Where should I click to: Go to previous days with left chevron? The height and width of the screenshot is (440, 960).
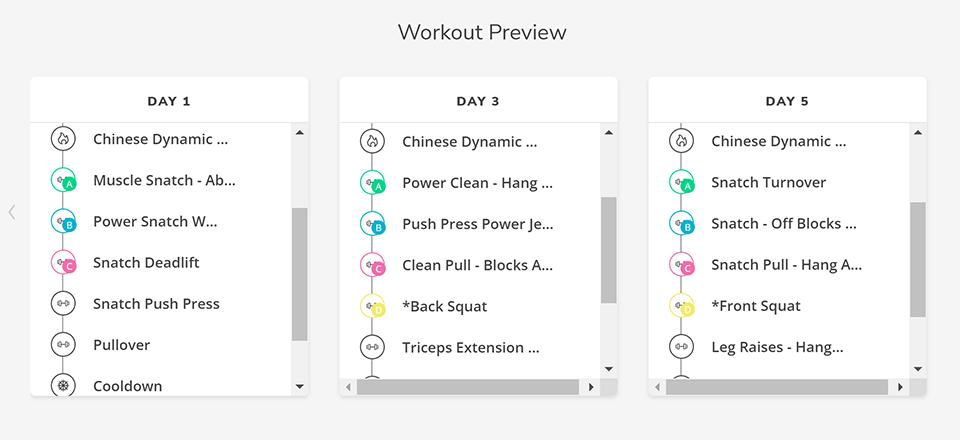[12, 212]
